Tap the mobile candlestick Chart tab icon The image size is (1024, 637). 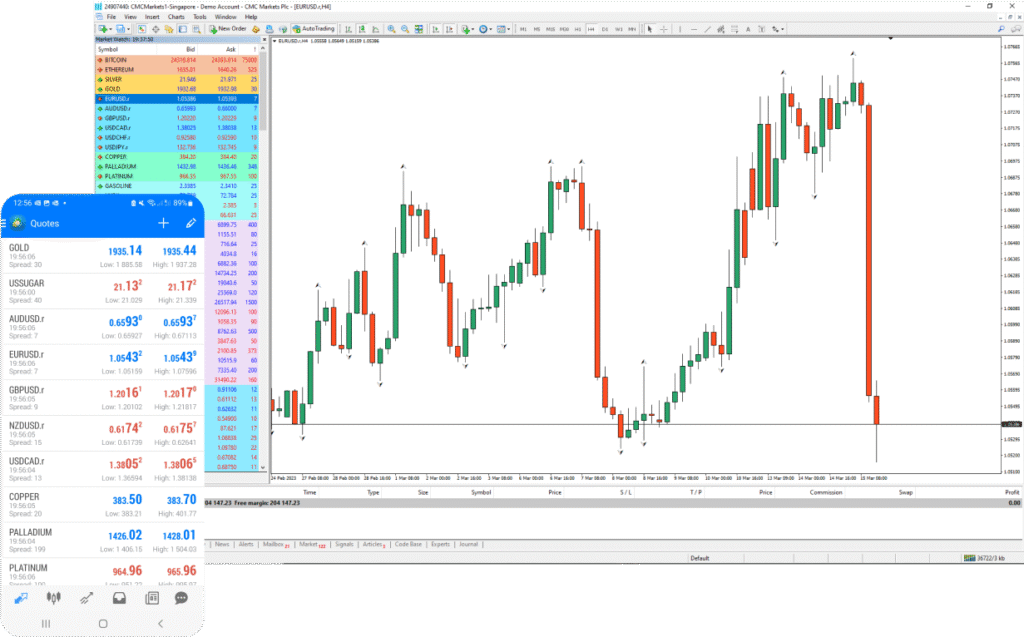click(x=54, y=598)
